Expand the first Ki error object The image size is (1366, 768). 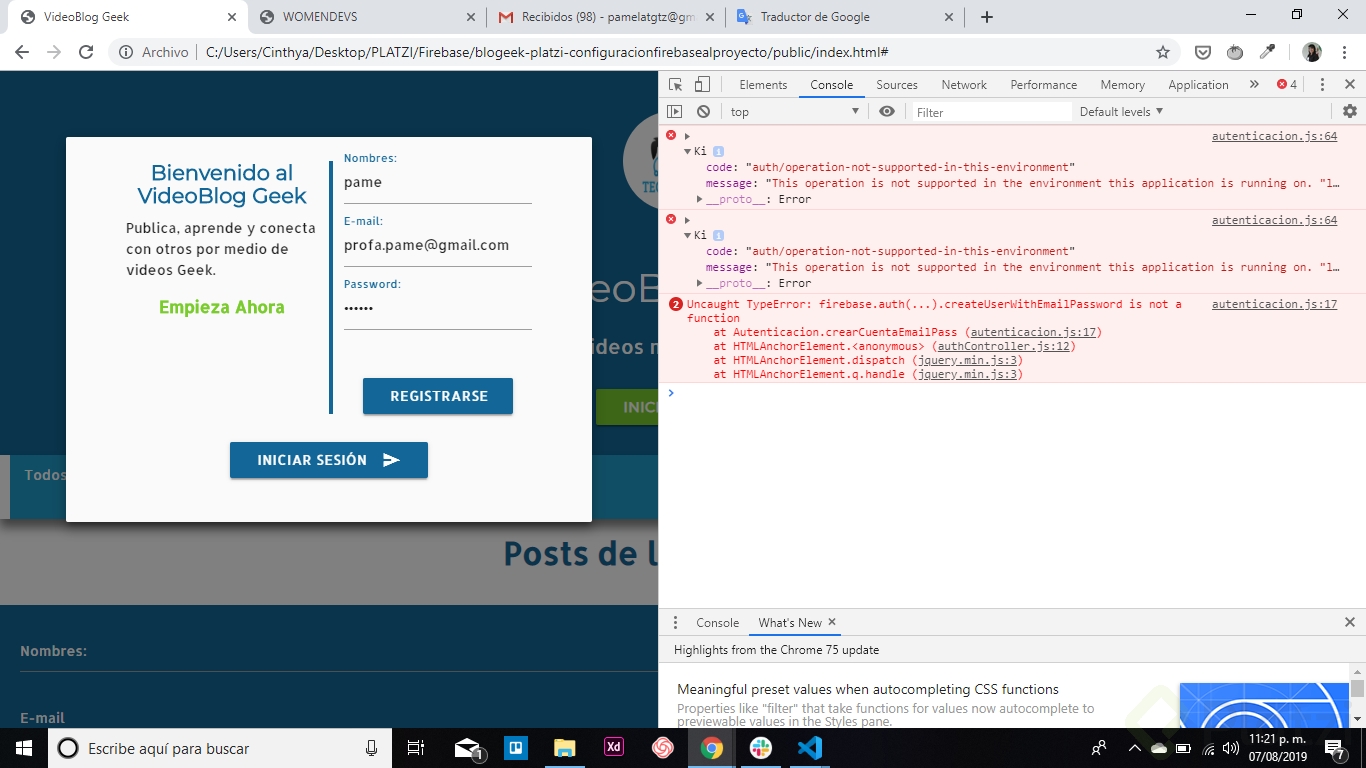coord(686,151)
